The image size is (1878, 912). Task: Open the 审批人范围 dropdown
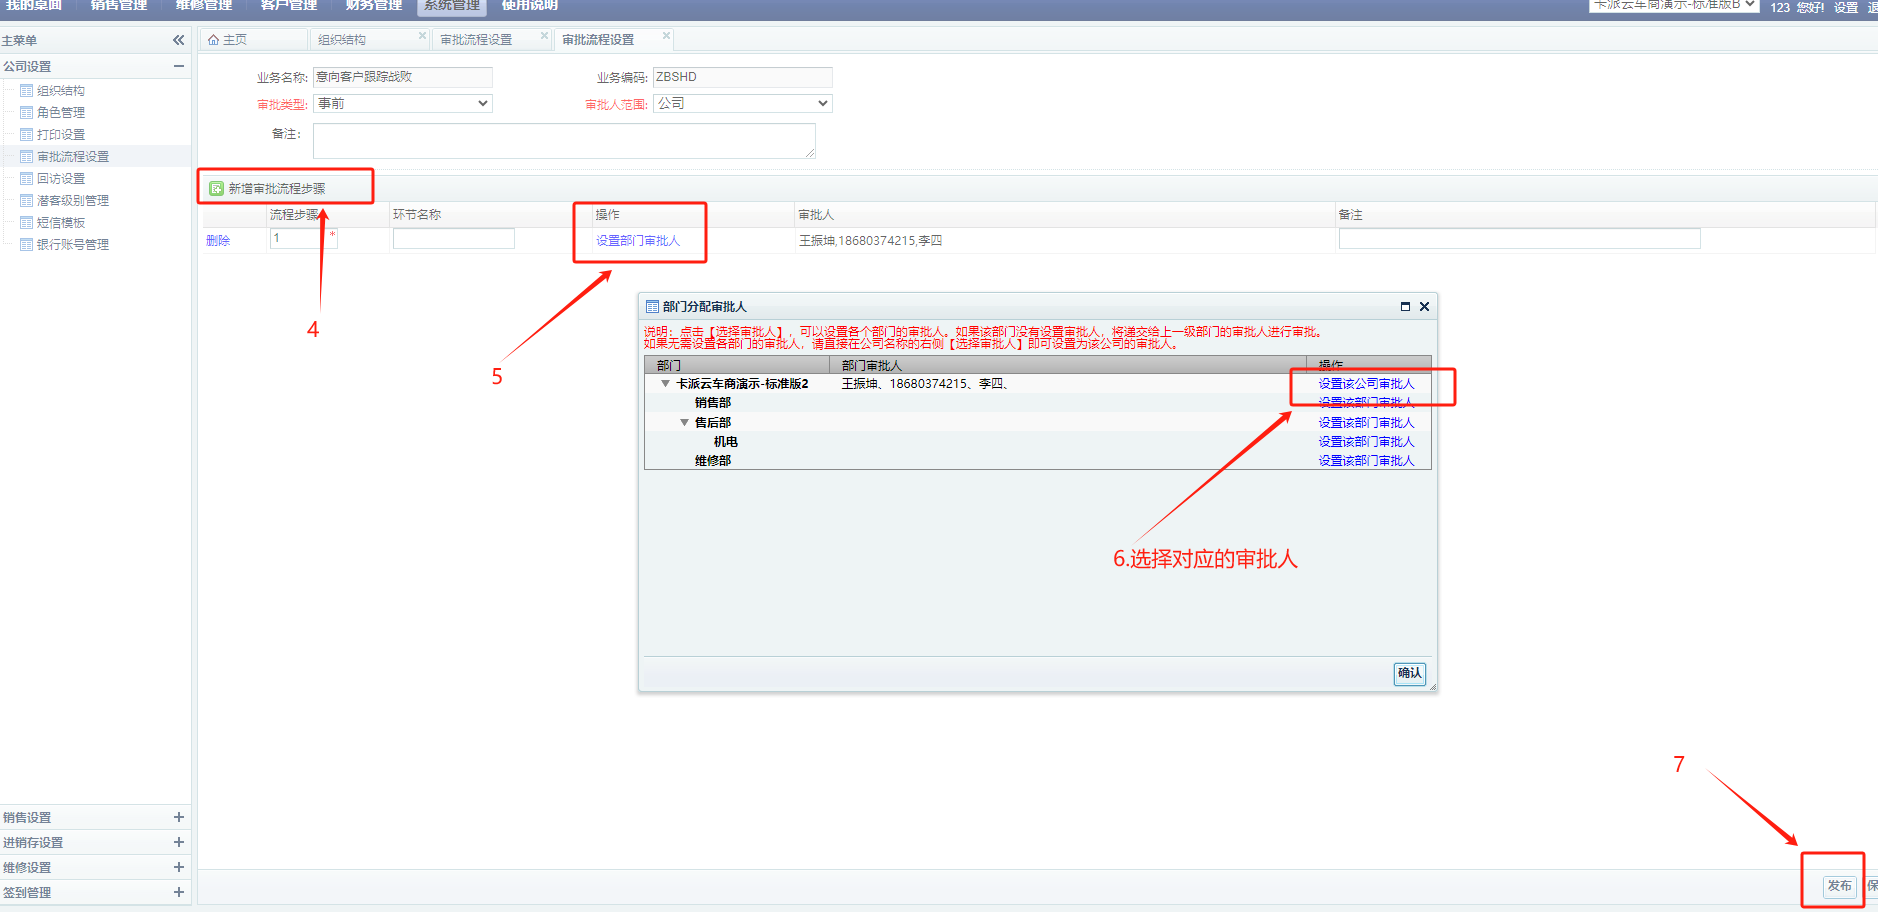click(x=742, y=104)
